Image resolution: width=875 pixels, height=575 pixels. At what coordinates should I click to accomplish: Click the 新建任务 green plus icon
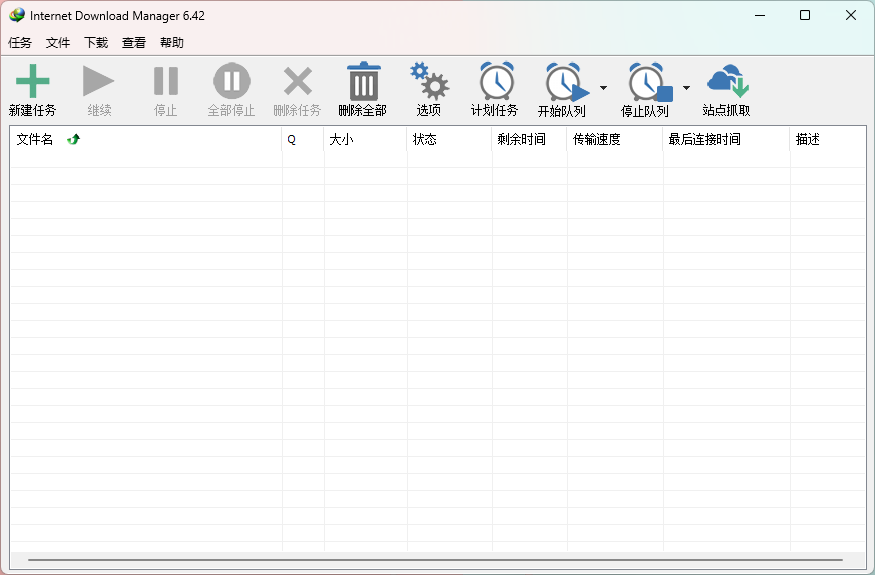coord(32,81)
